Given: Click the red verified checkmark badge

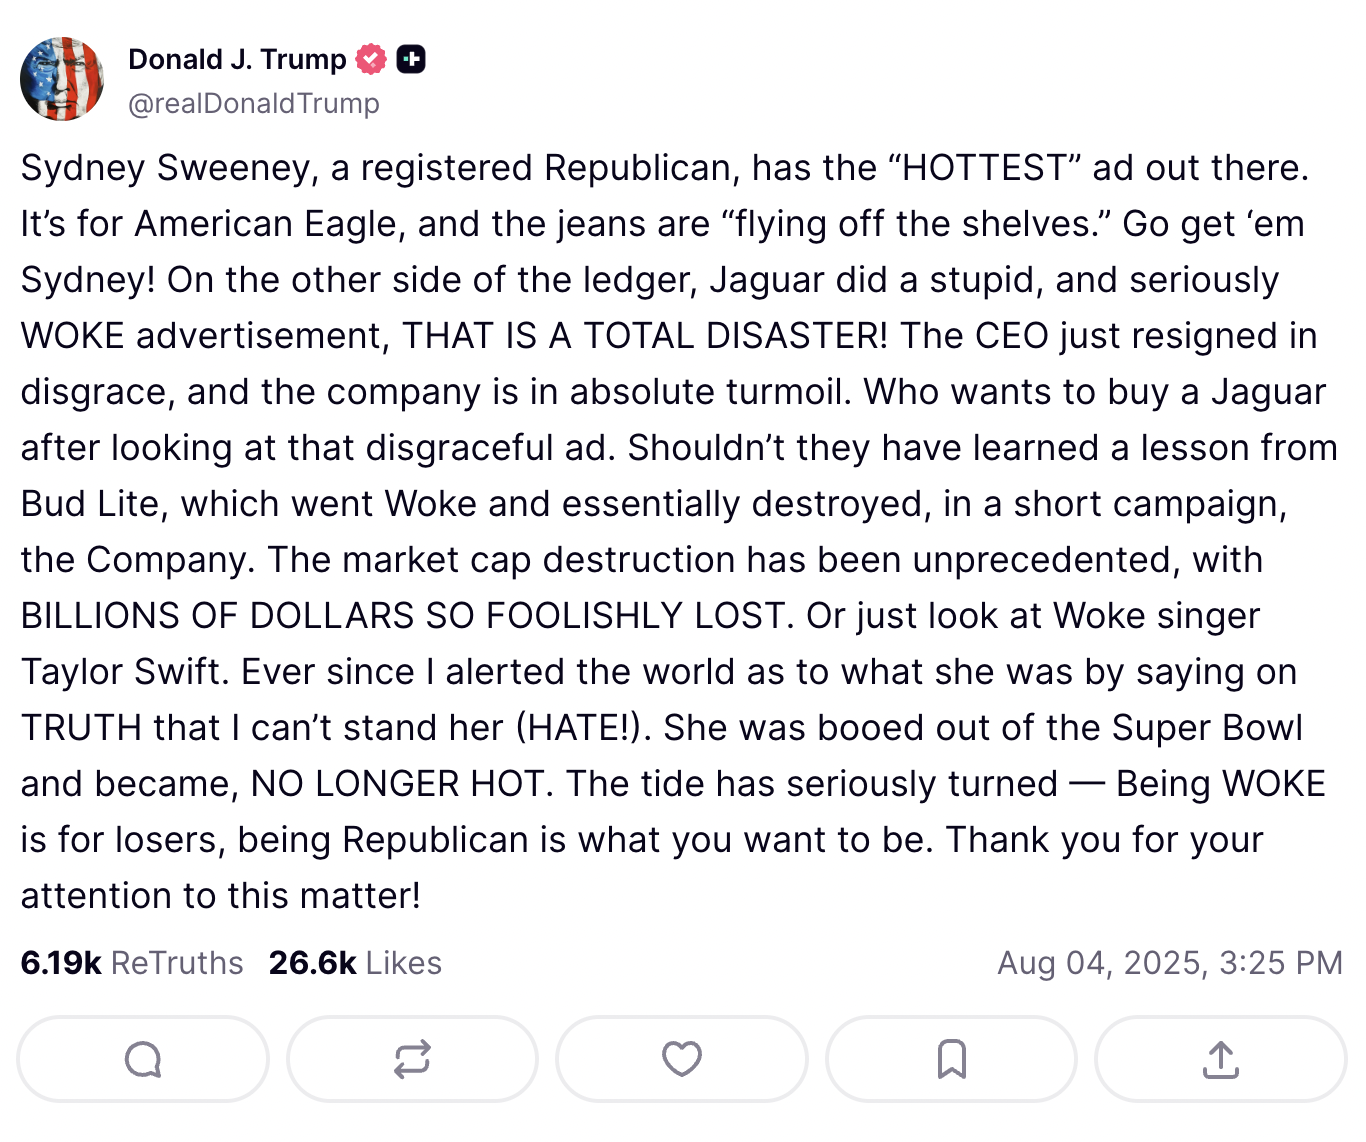Looking at the screenshot, I should 371,60.
